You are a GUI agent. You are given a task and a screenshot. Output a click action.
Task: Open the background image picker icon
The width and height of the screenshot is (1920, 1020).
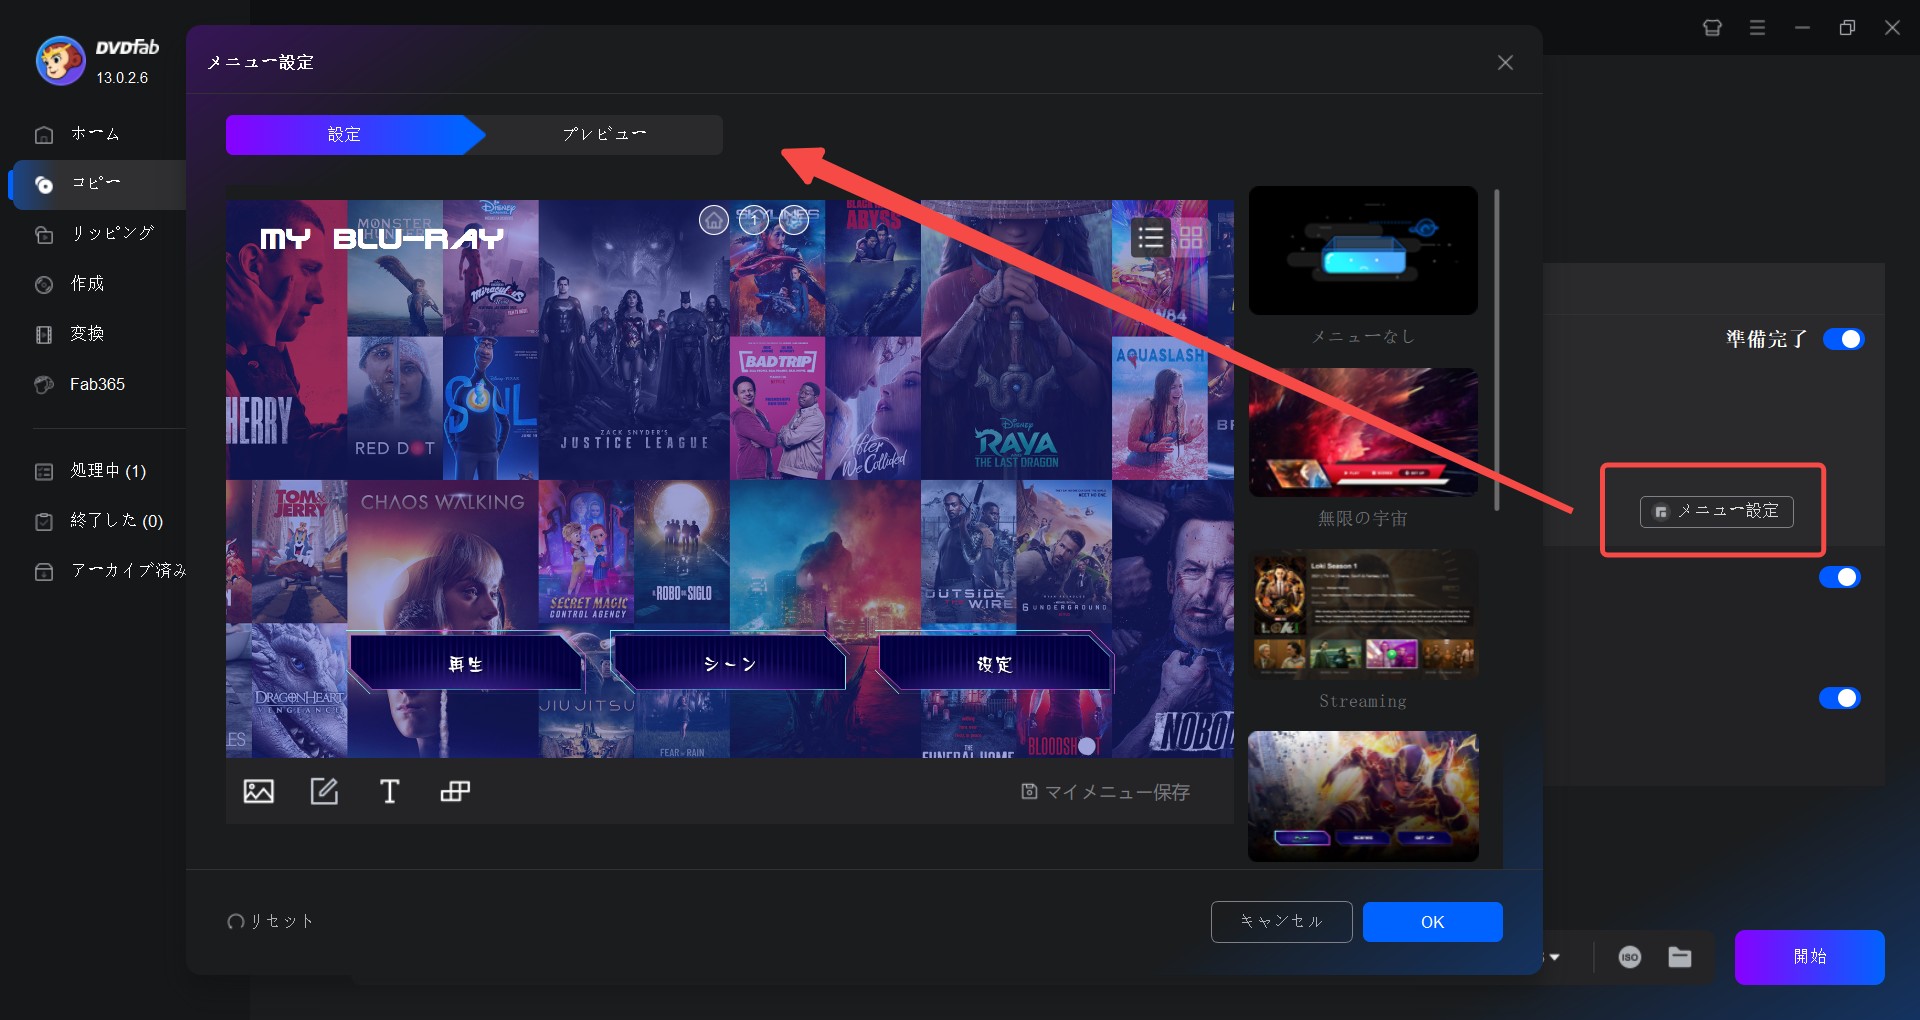point(259,791)
